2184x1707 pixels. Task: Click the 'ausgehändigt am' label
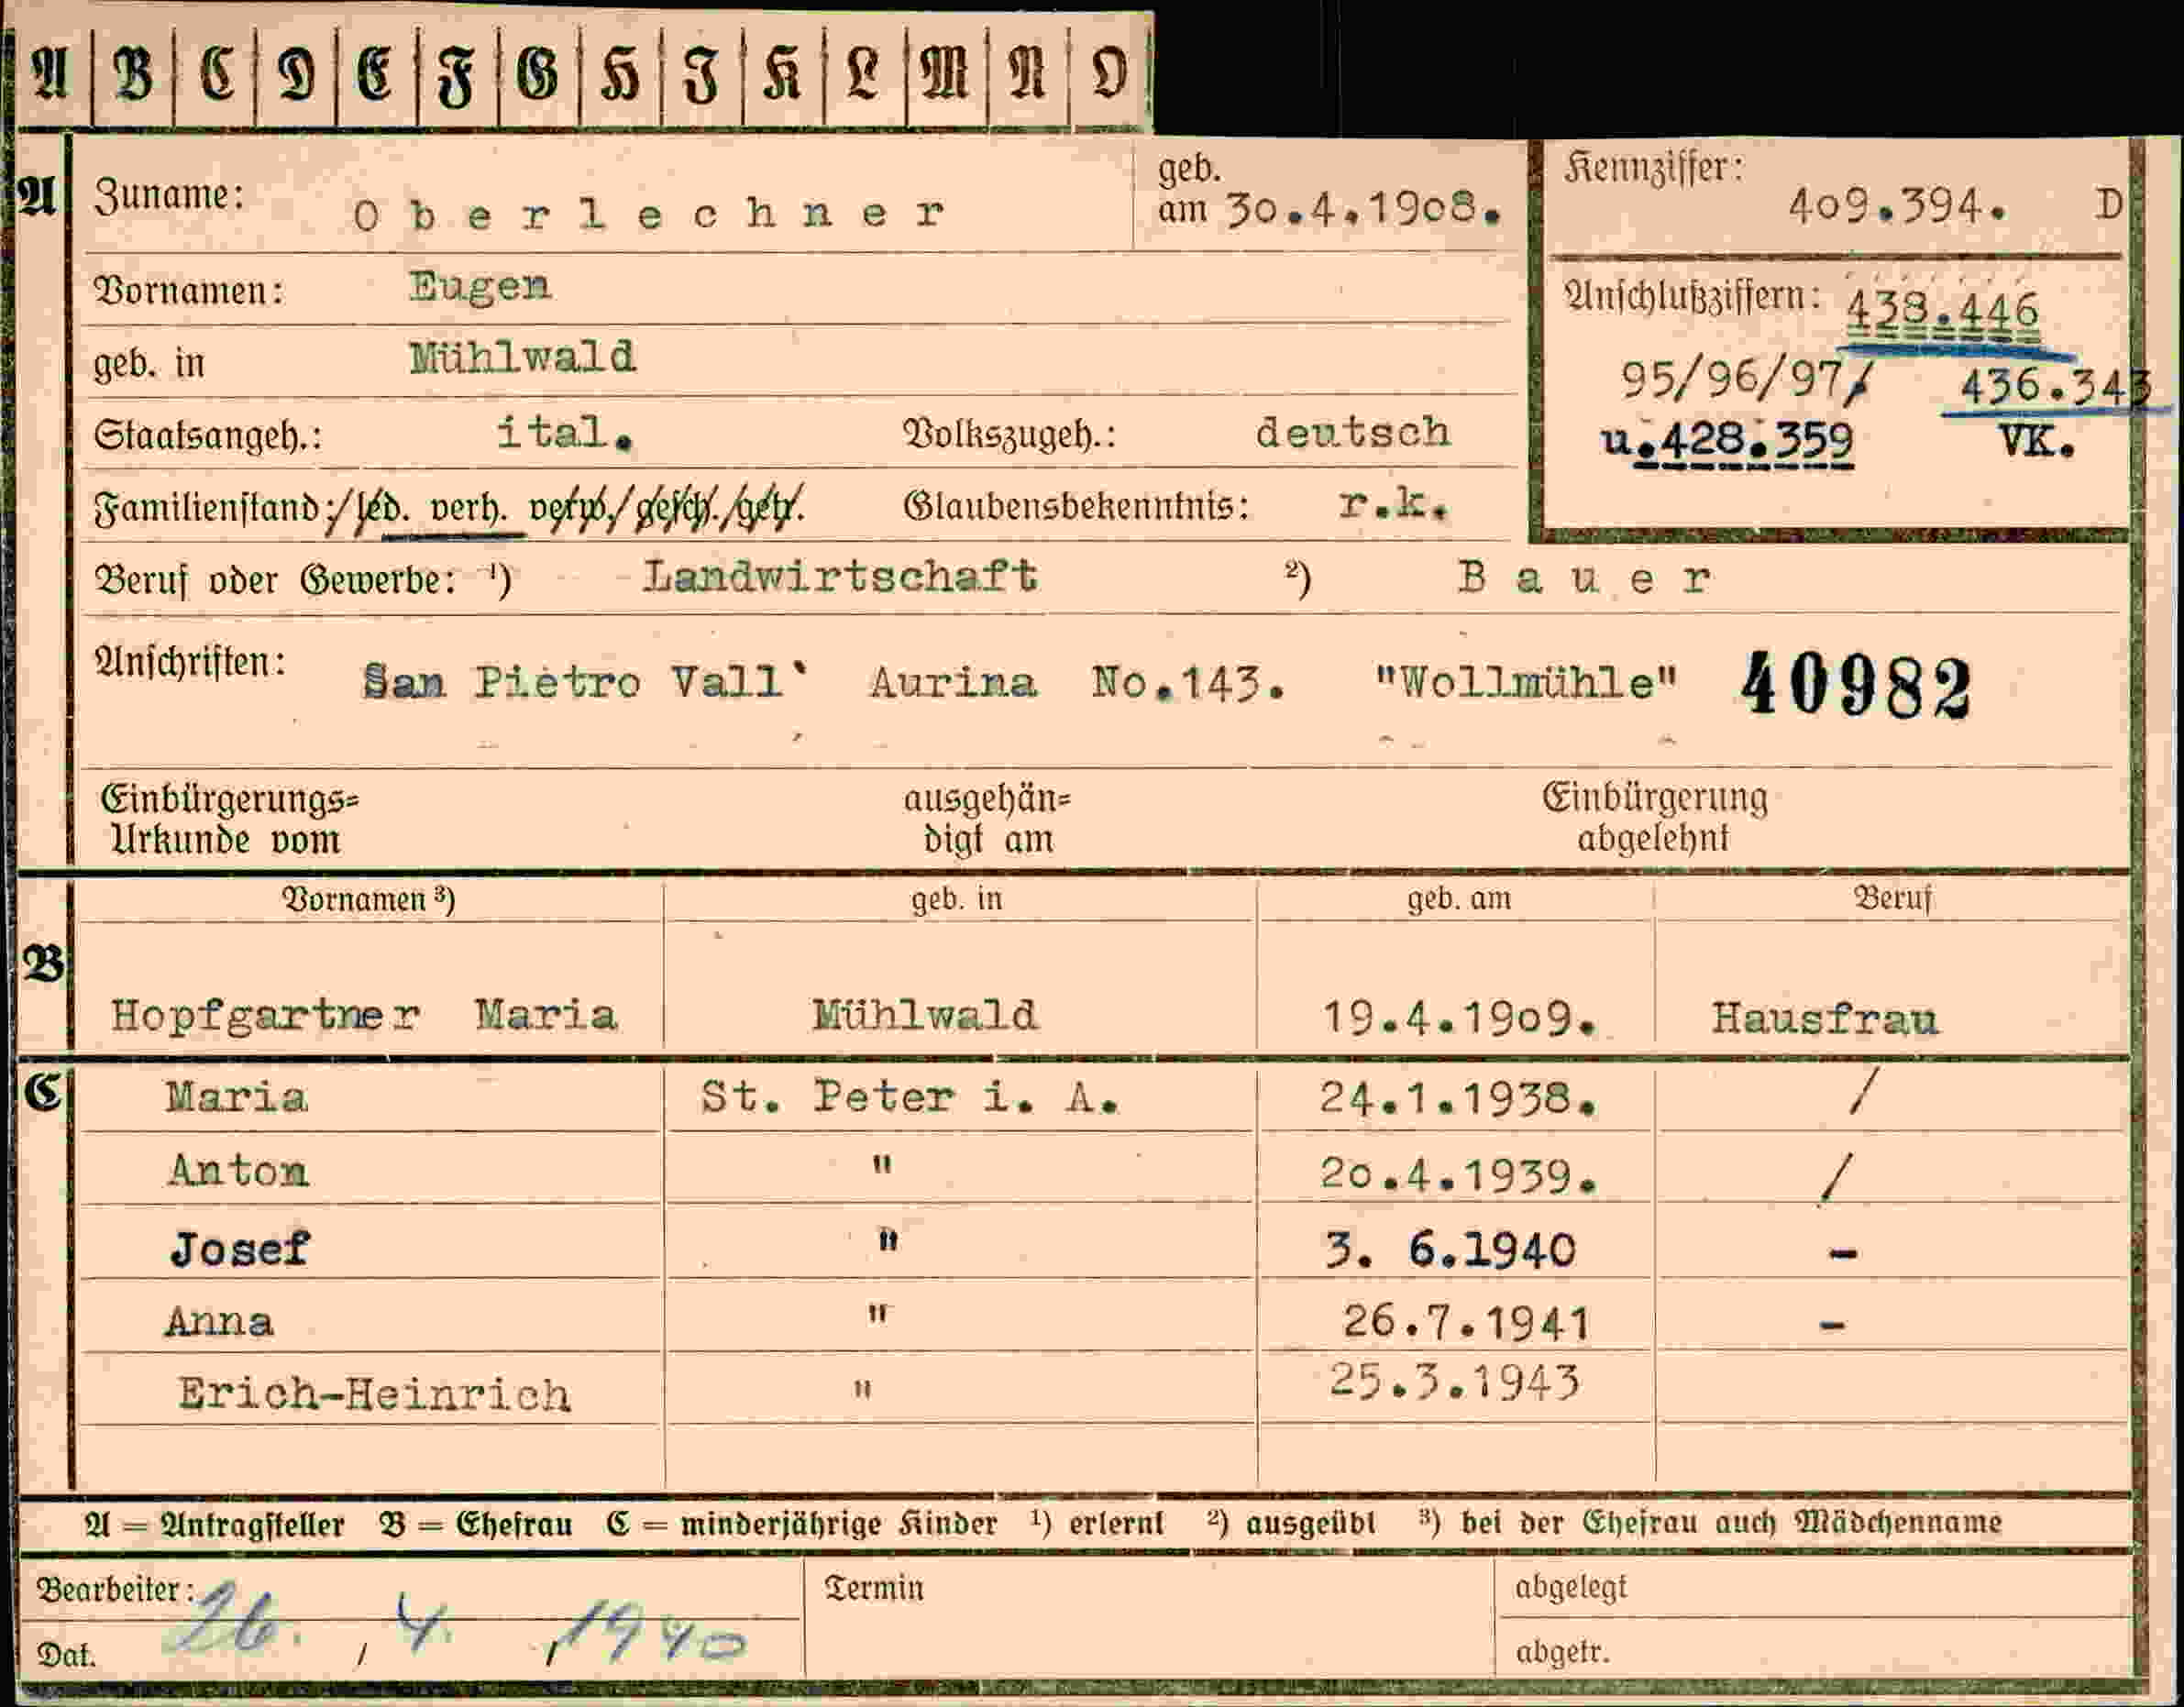(x=988, y=820)
